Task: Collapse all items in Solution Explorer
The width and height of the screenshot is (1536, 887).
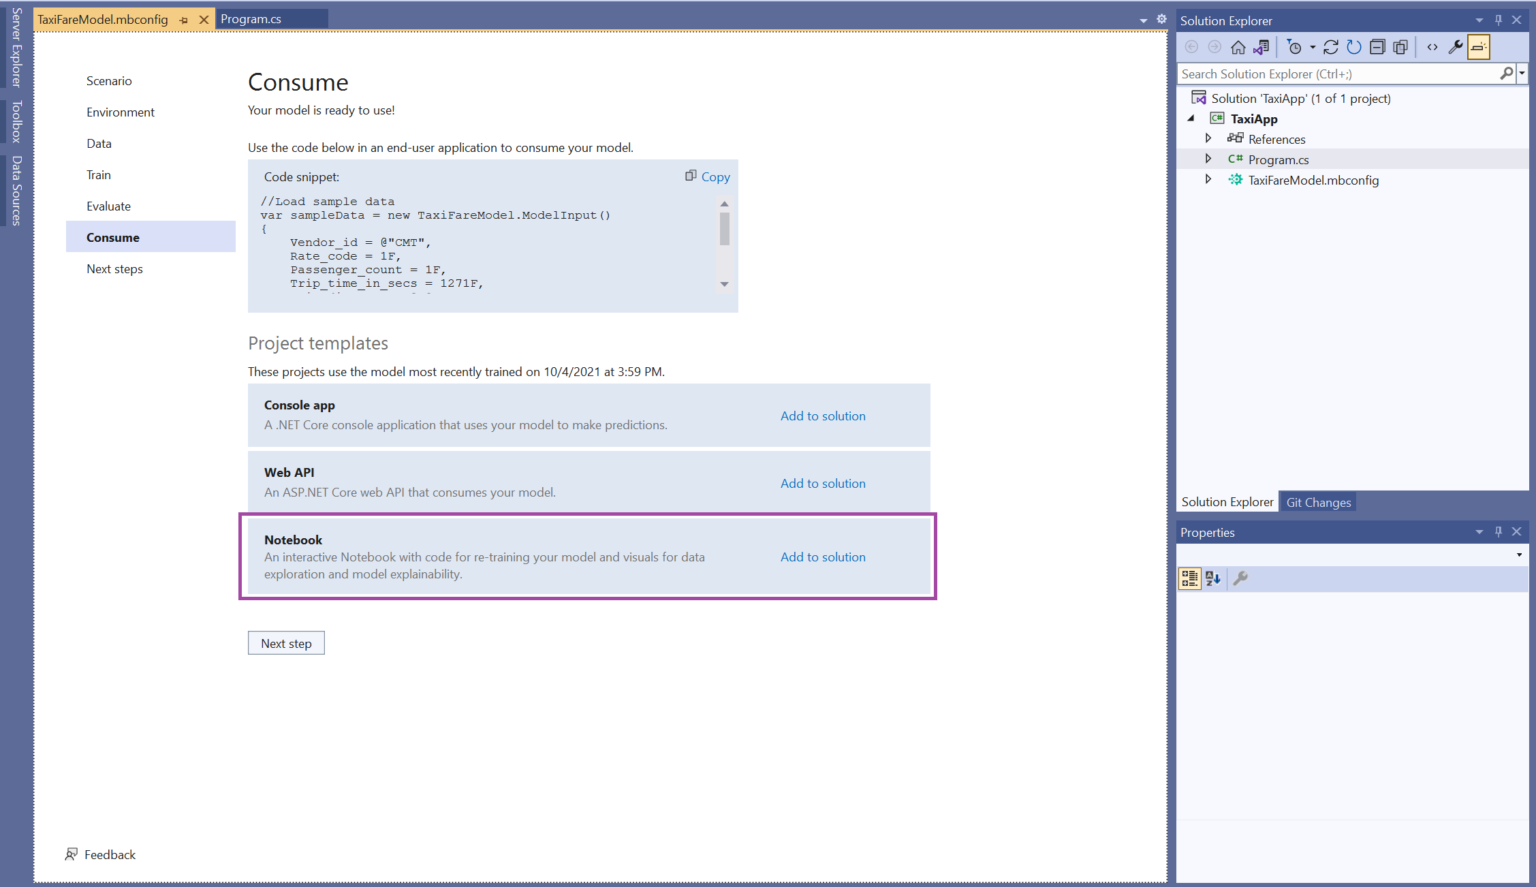Action: point(1378,46)
